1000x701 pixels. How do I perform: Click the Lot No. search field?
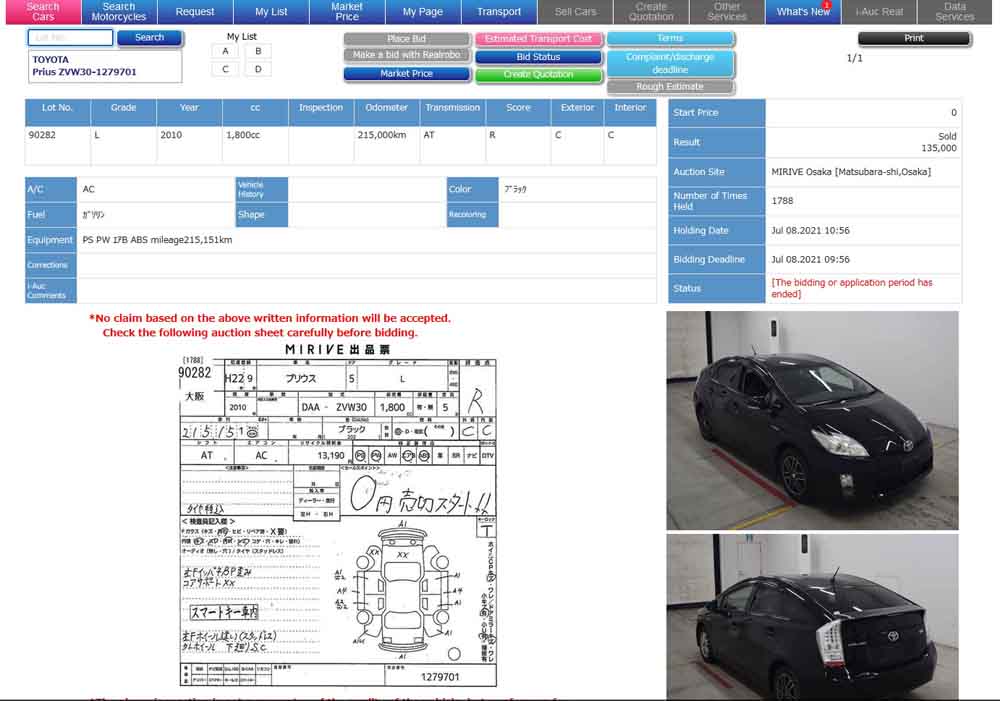click(71, 38)
